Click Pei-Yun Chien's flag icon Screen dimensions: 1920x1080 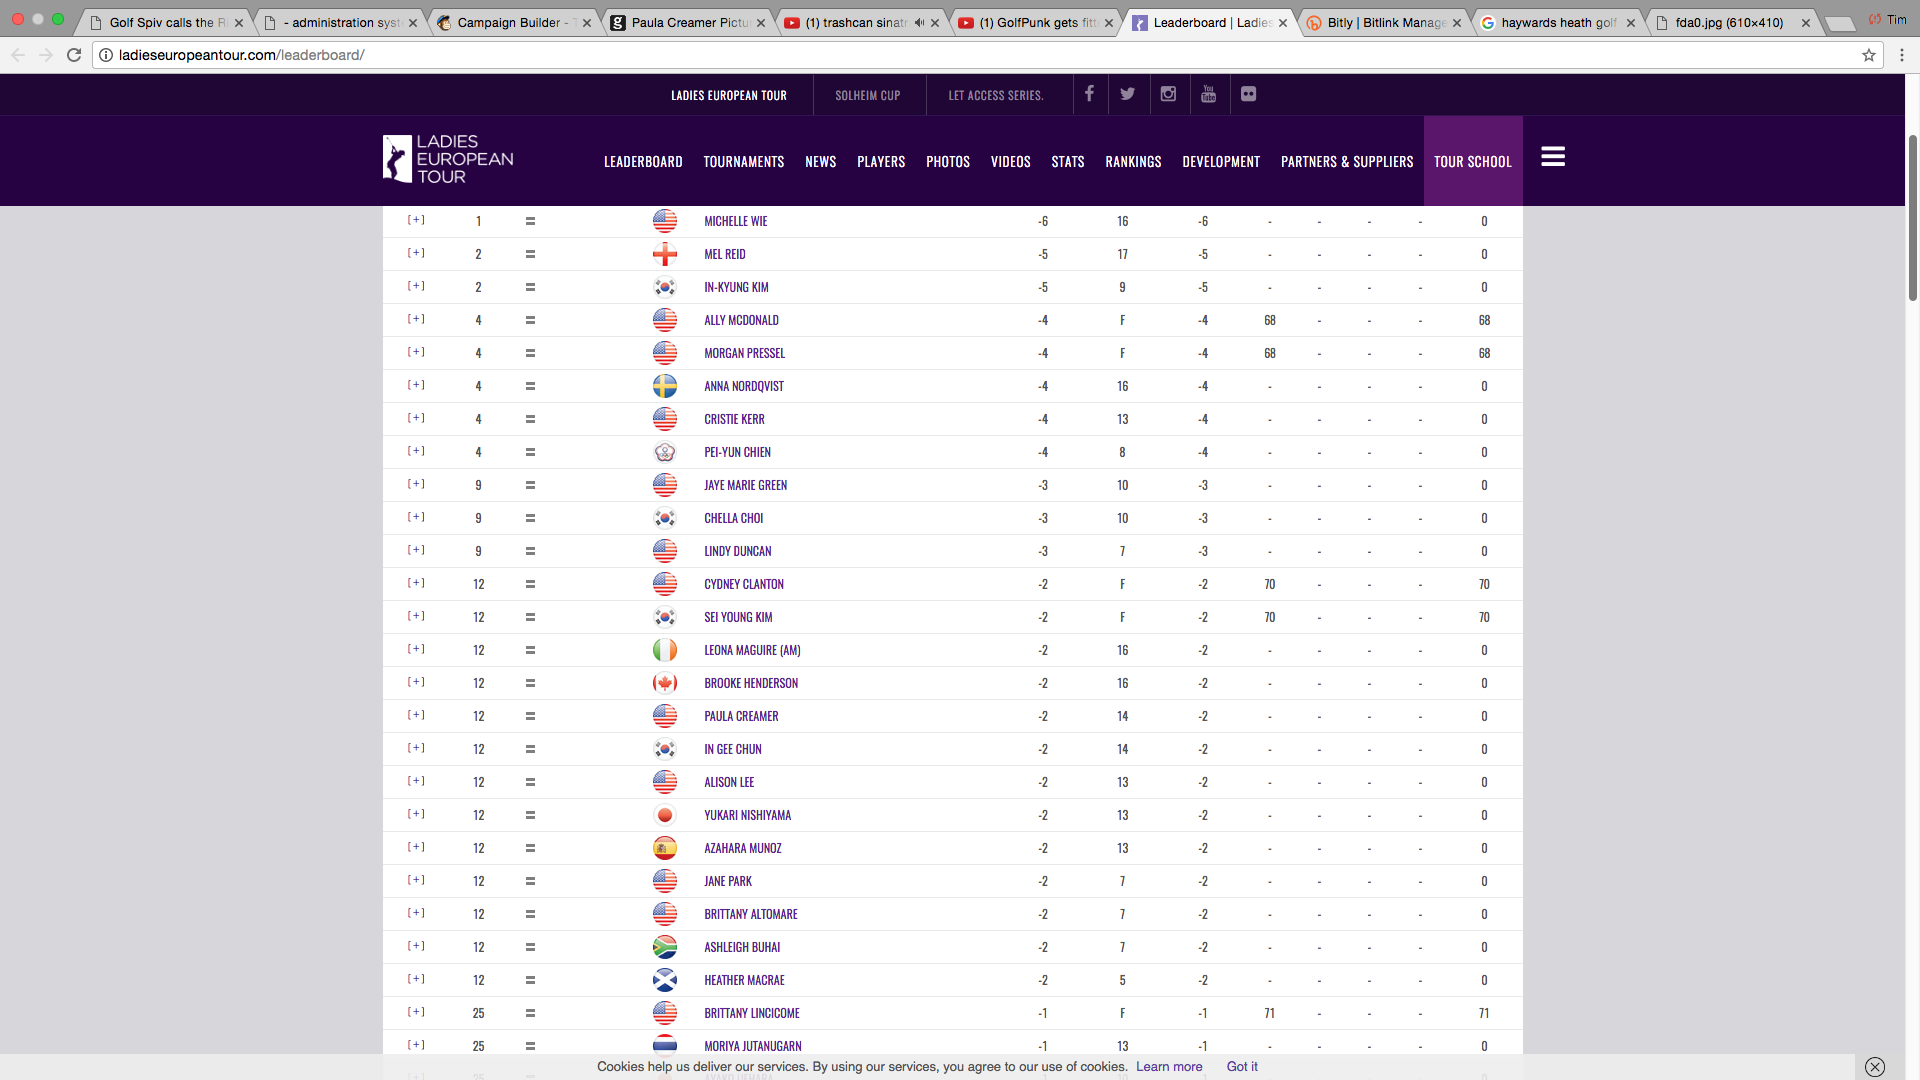pos(665,452)
